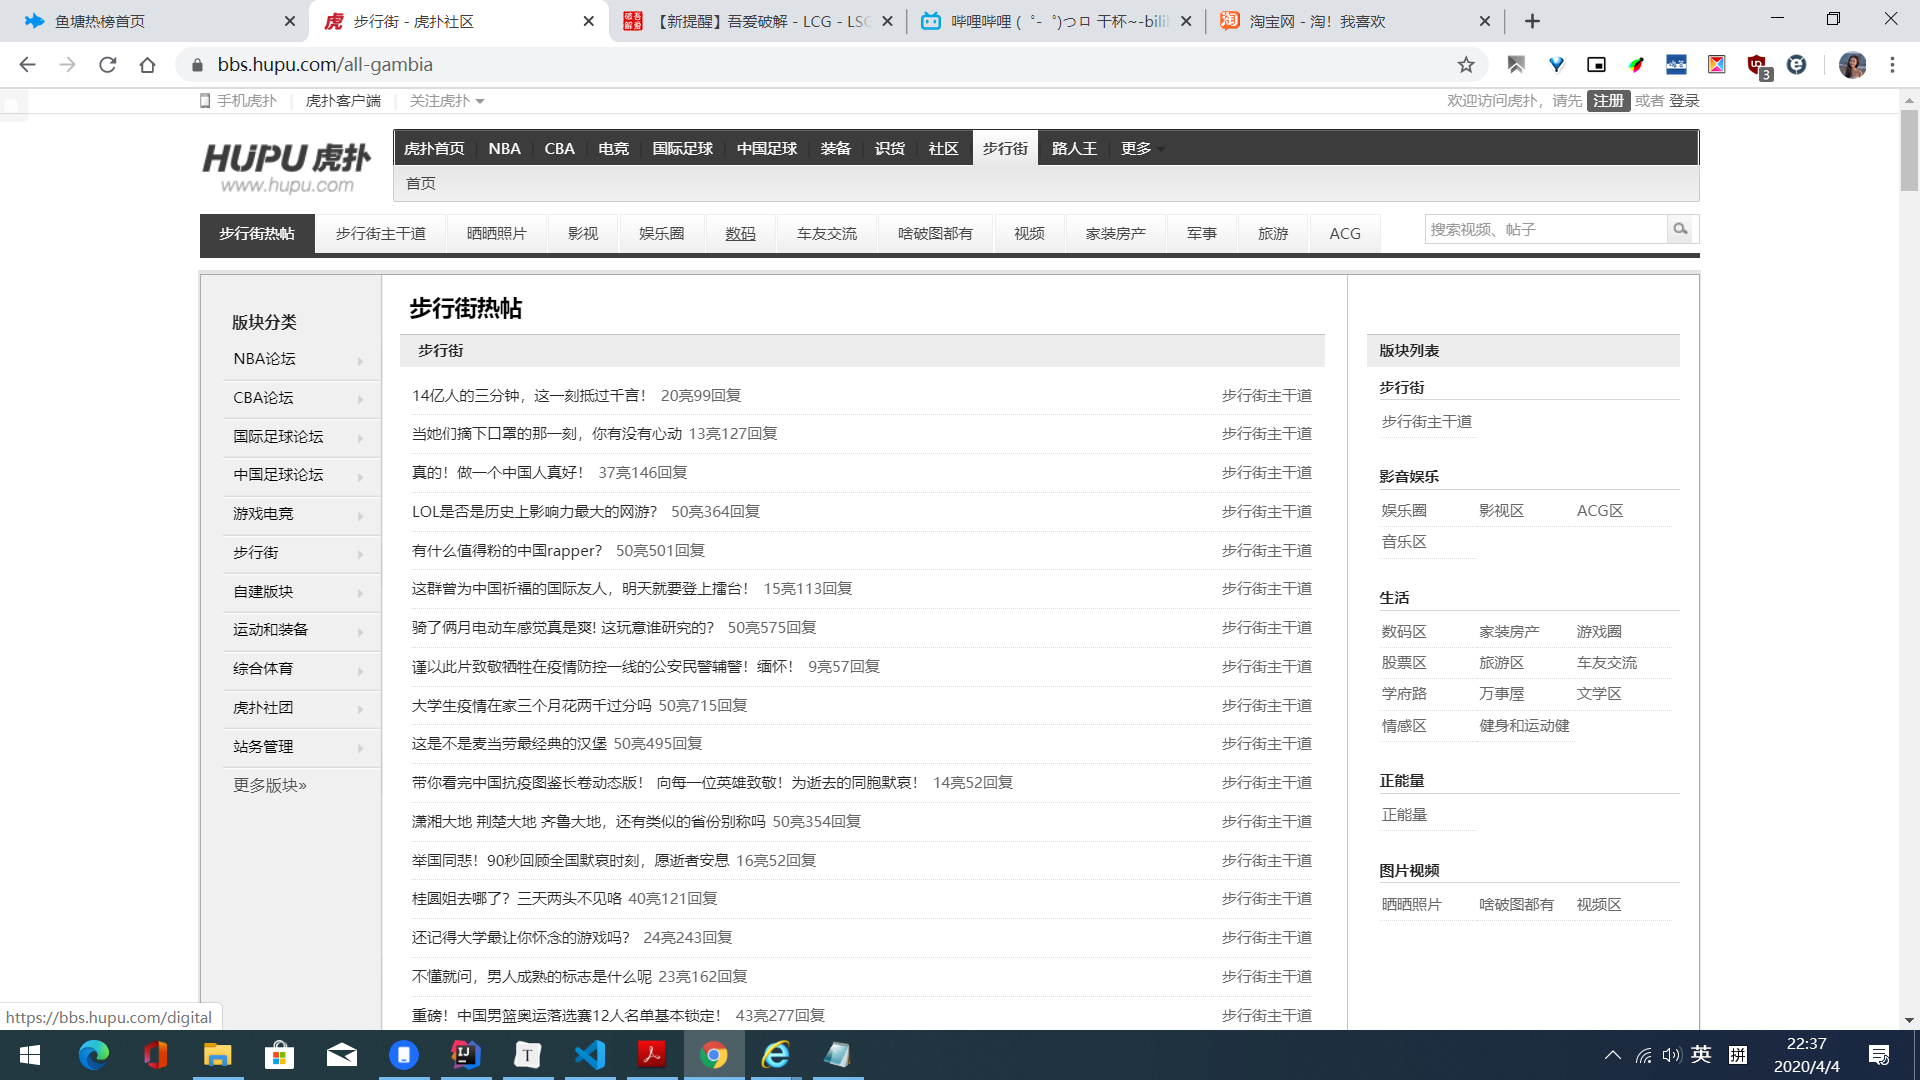Open the uBlock Origin extension

[1756, 64]
